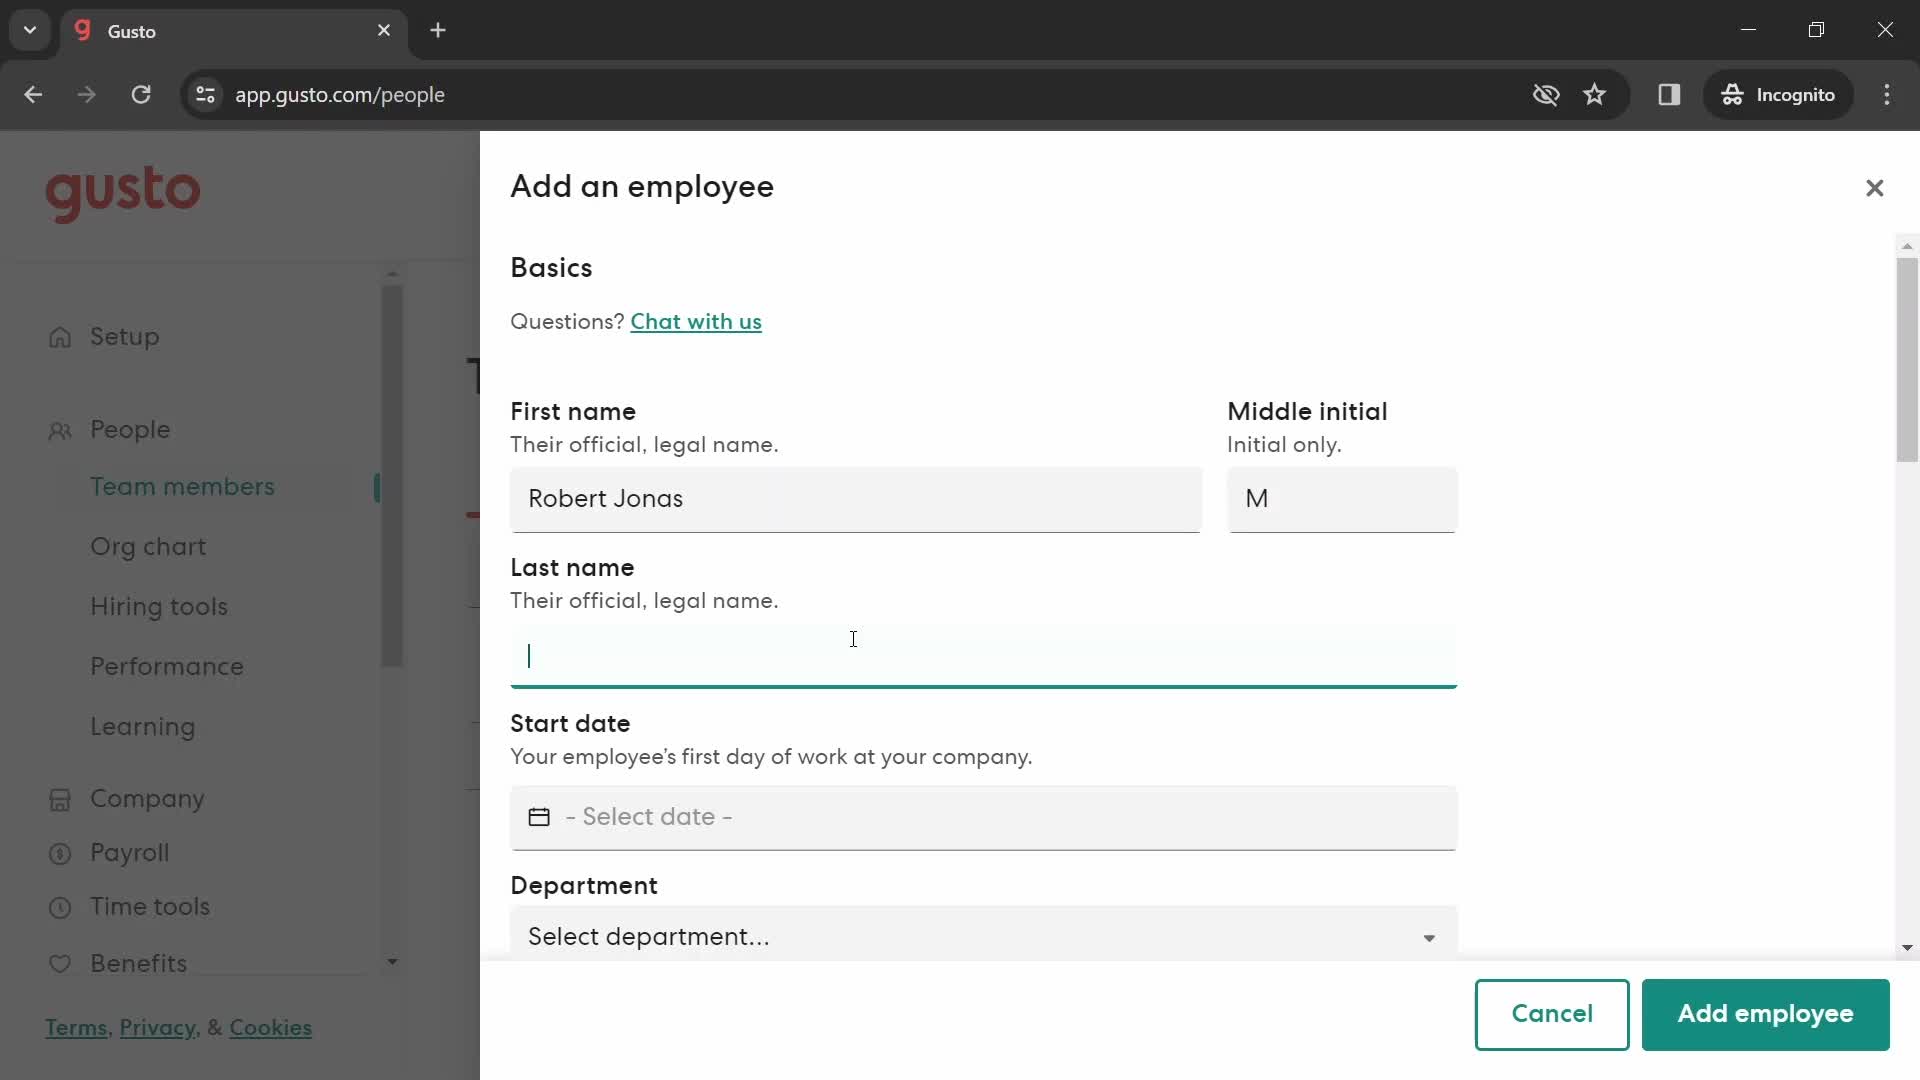
Task: Click the Add employee button
Action: coord(1766,1014)
